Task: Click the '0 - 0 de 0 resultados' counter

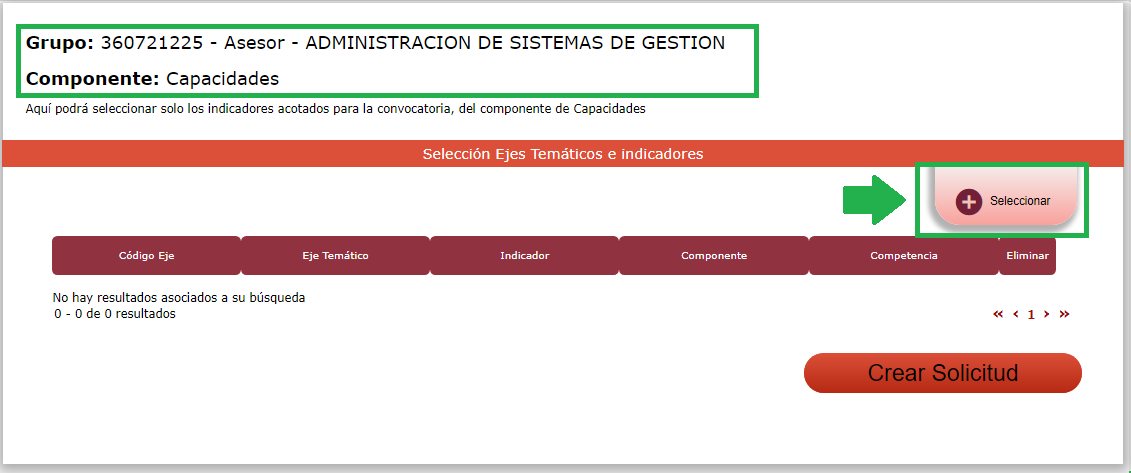Action: pyautogui.click(x=115, y=314)
